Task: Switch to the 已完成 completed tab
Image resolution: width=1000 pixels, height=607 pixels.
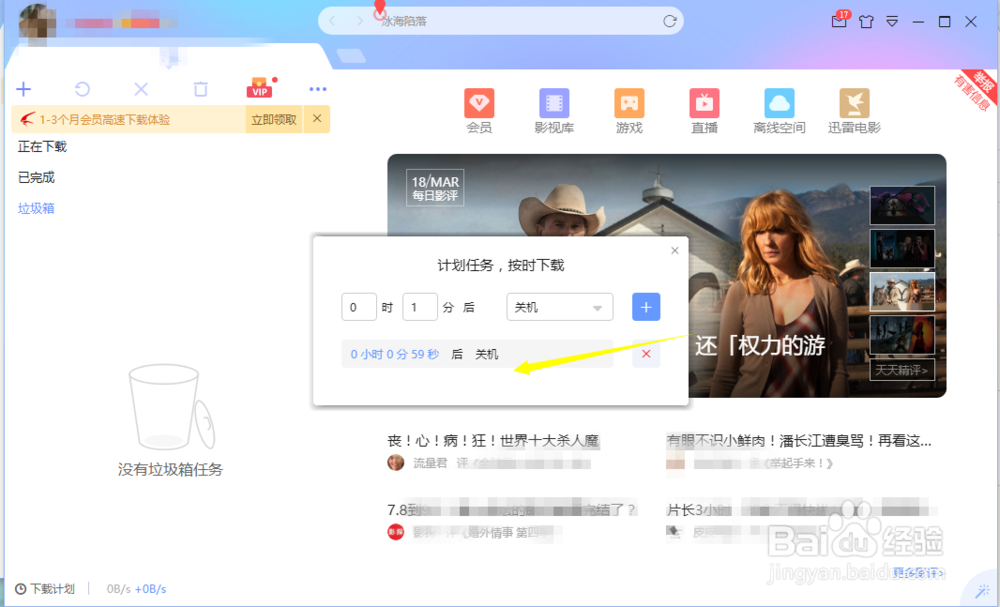Action: point(35,177)
